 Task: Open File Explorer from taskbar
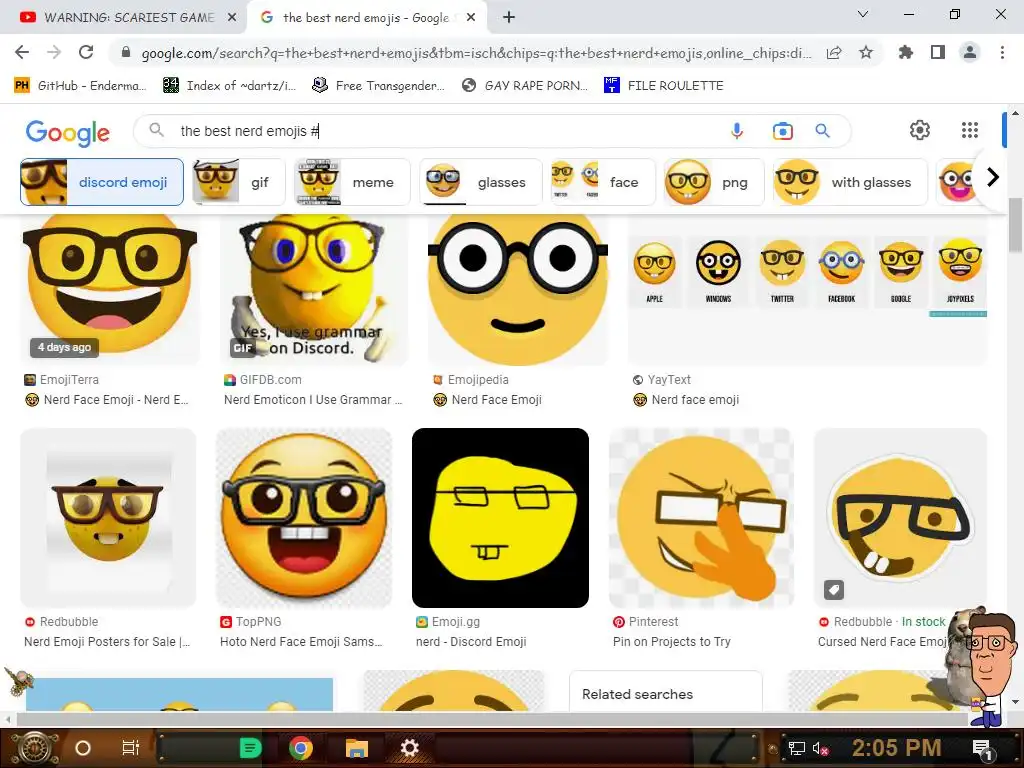pos(357,748)
